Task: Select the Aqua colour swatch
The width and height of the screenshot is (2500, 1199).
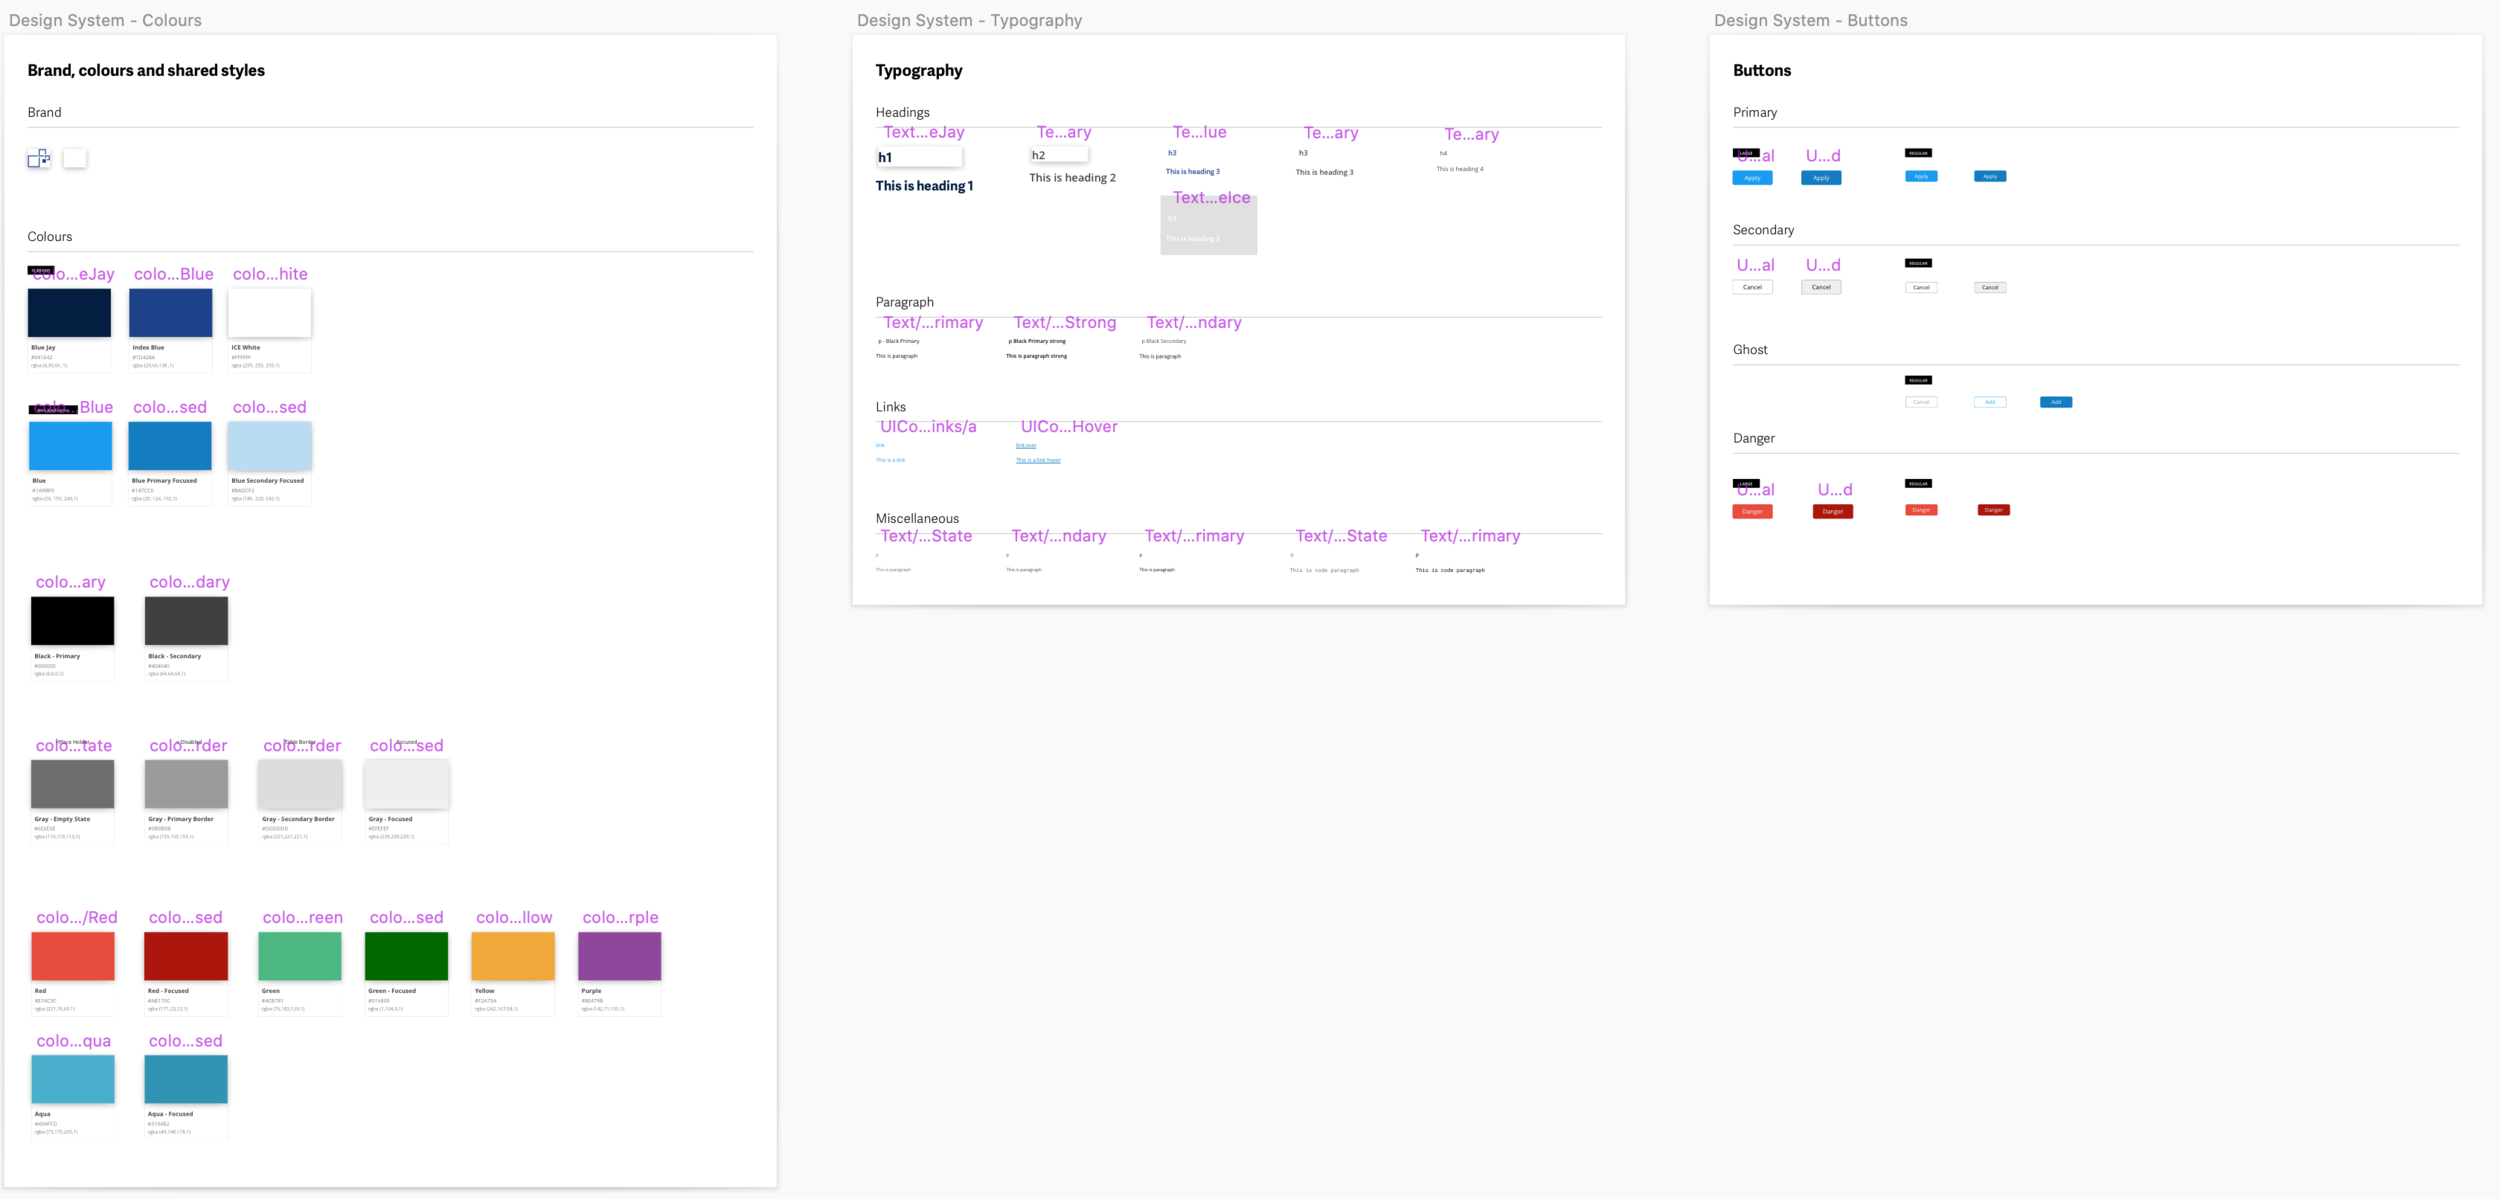Action: (x=73, y=1079)
